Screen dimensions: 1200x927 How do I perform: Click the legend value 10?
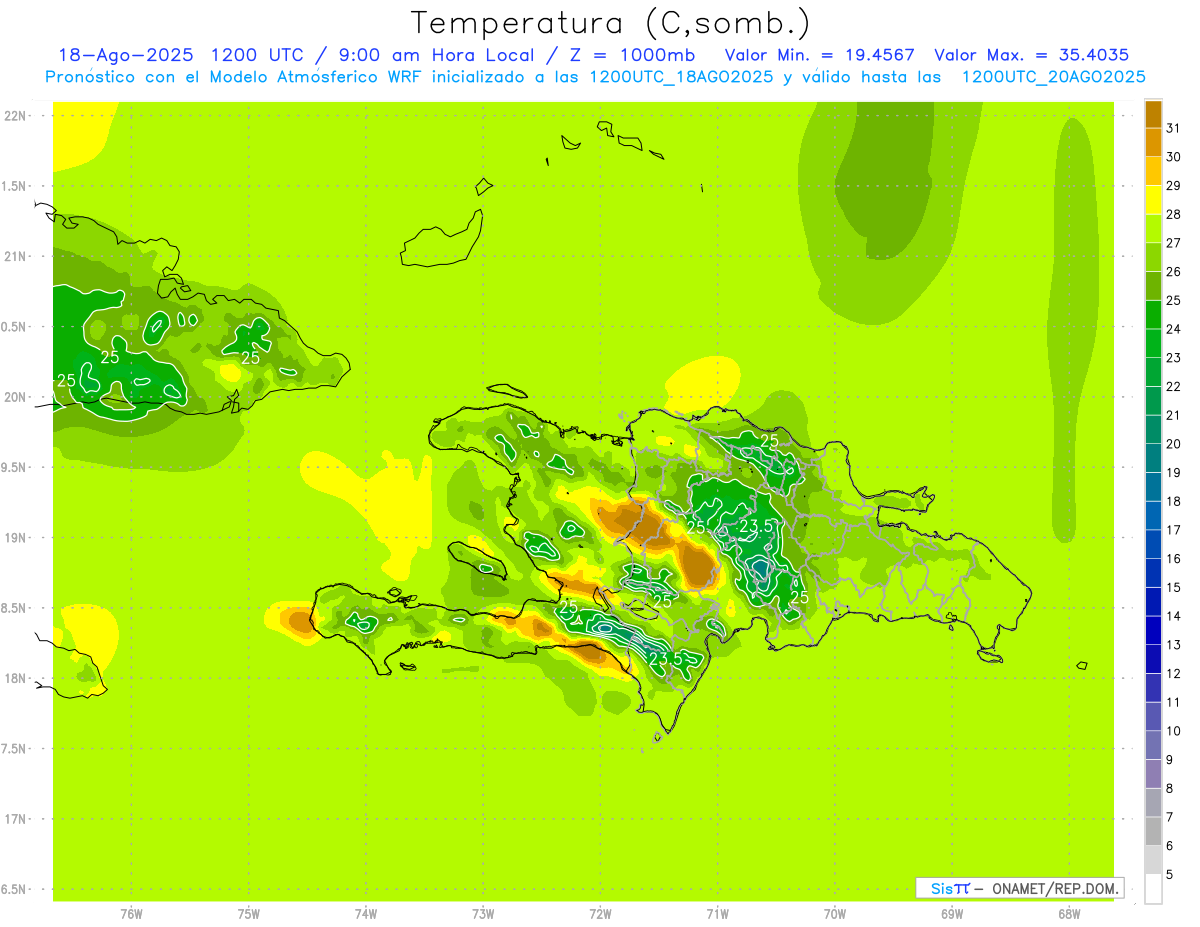click(1174, 731)
